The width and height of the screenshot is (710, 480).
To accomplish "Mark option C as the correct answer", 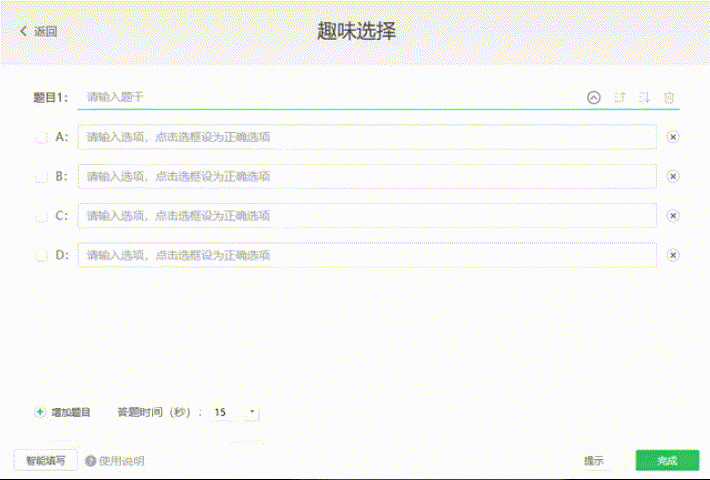I will (x=42, y=216).
